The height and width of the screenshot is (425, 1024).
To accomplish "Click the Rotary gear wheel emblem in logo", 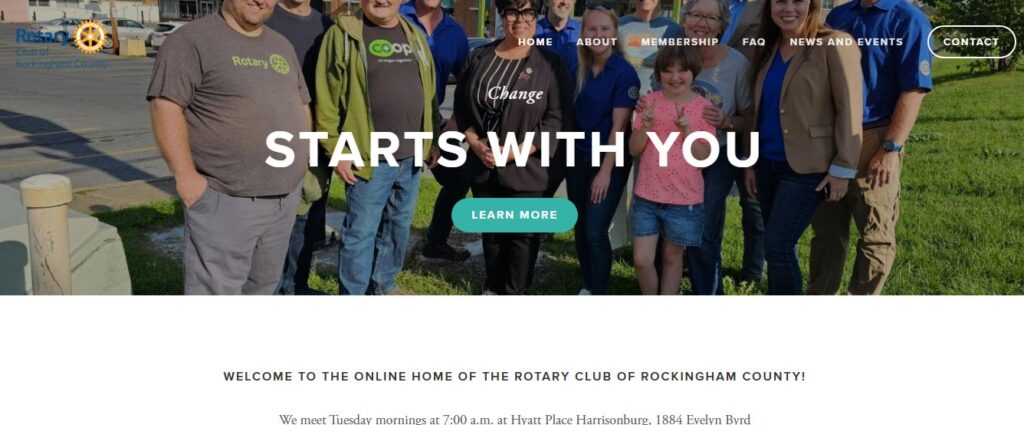I will tap(90, 37).
